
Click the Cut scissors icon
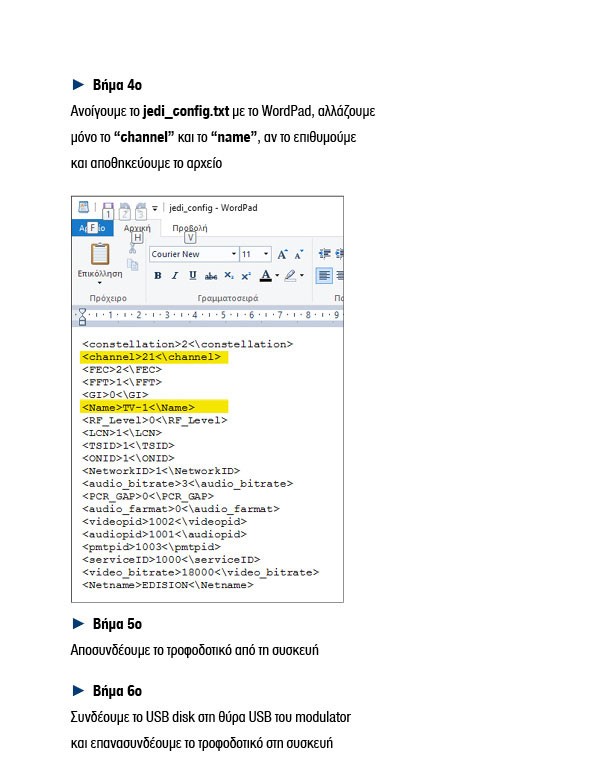pos(132,249)
